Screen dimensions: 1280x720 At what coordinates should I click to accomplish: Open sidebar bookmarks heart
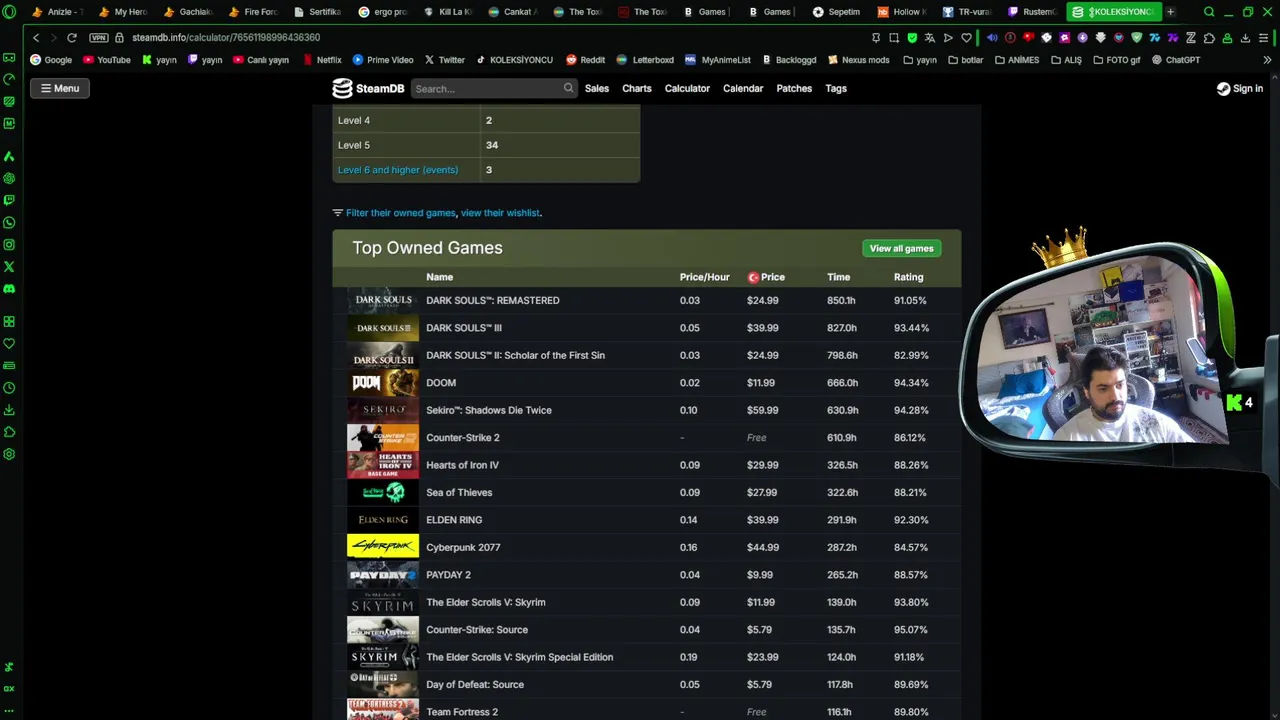(9, 343)
